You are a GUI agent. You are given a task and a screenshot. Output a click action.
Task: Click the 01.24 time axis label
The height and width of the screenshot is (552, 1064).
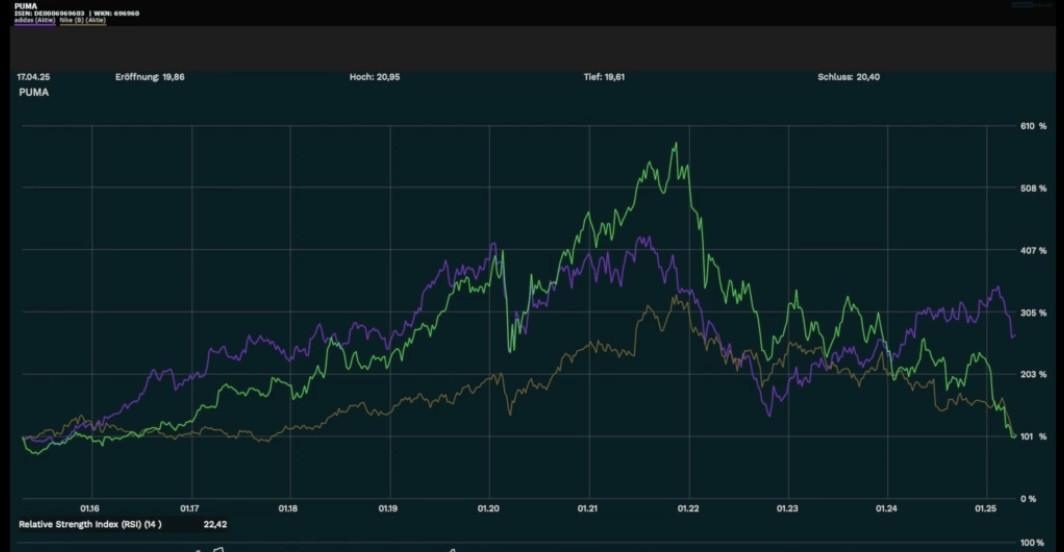(886, 509)
